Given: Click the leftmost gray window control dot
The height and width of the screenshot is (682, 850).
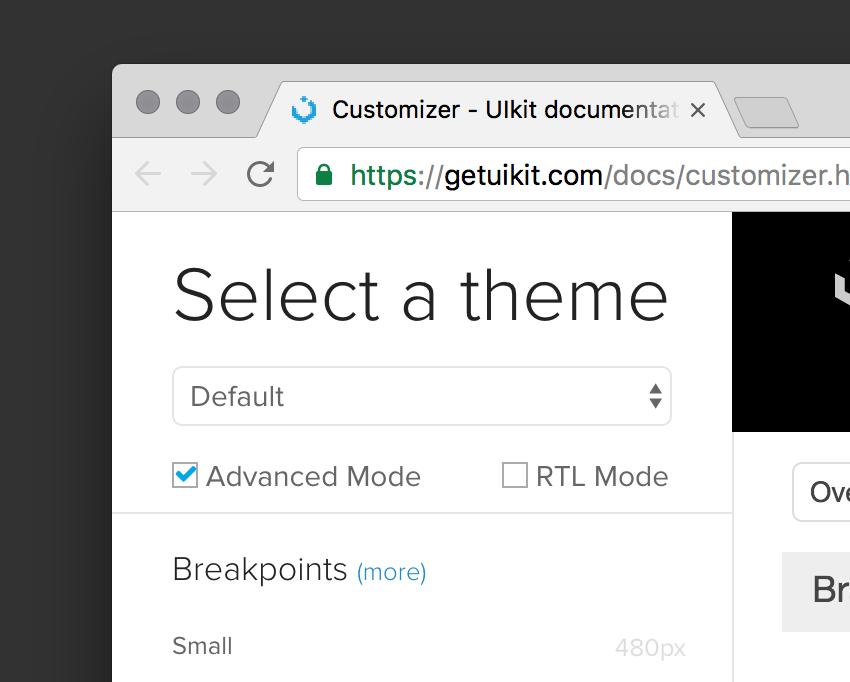Looking at the screenshot, I should 149,102.
